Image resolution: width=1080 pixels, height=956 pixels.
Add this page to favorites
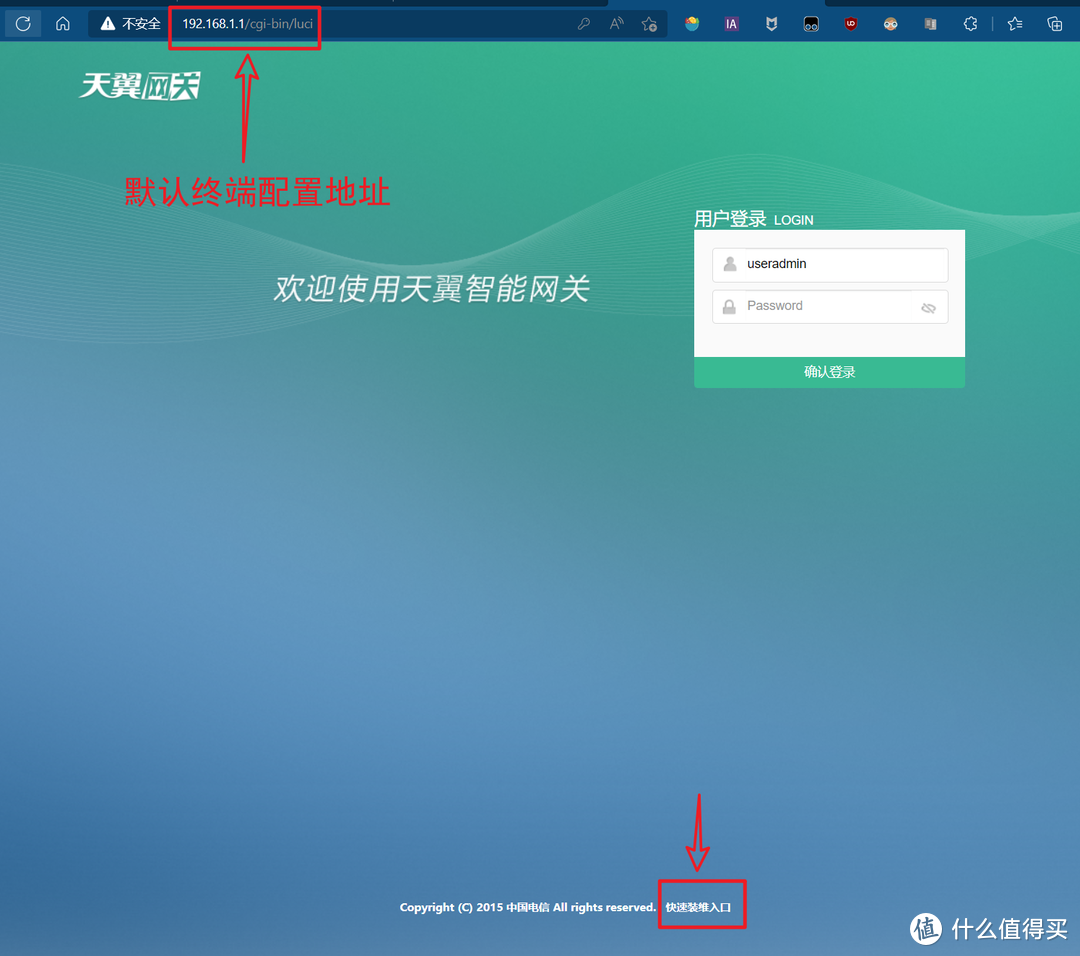[x=650, y=23]
